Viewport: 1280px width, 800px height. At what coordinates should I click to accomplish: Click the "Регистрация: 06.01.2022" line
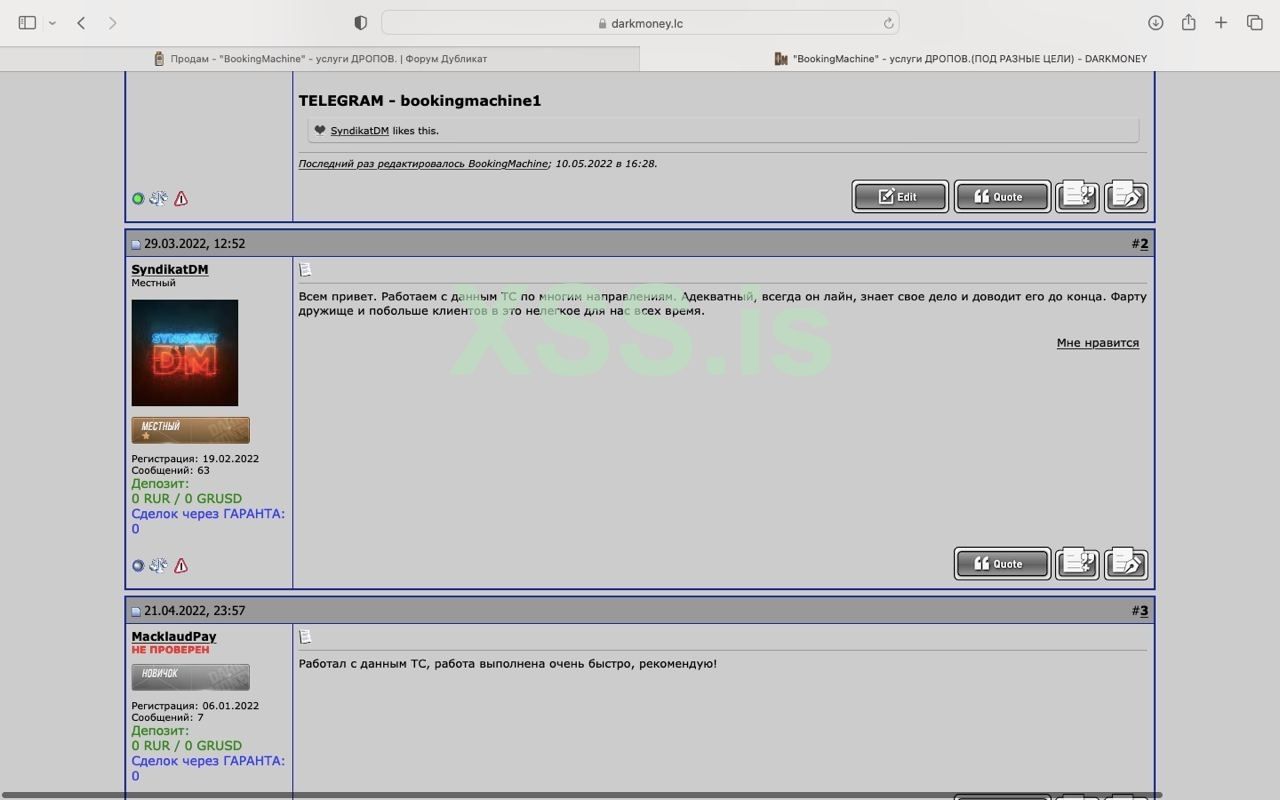coord(195,706)
